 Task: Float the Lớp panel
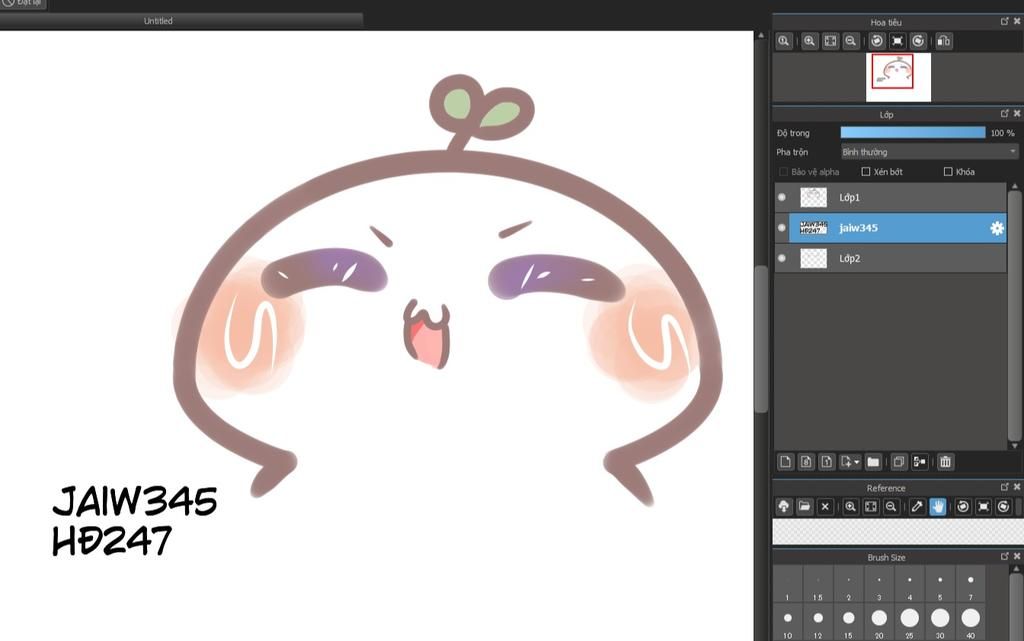tap(1004, 114)
